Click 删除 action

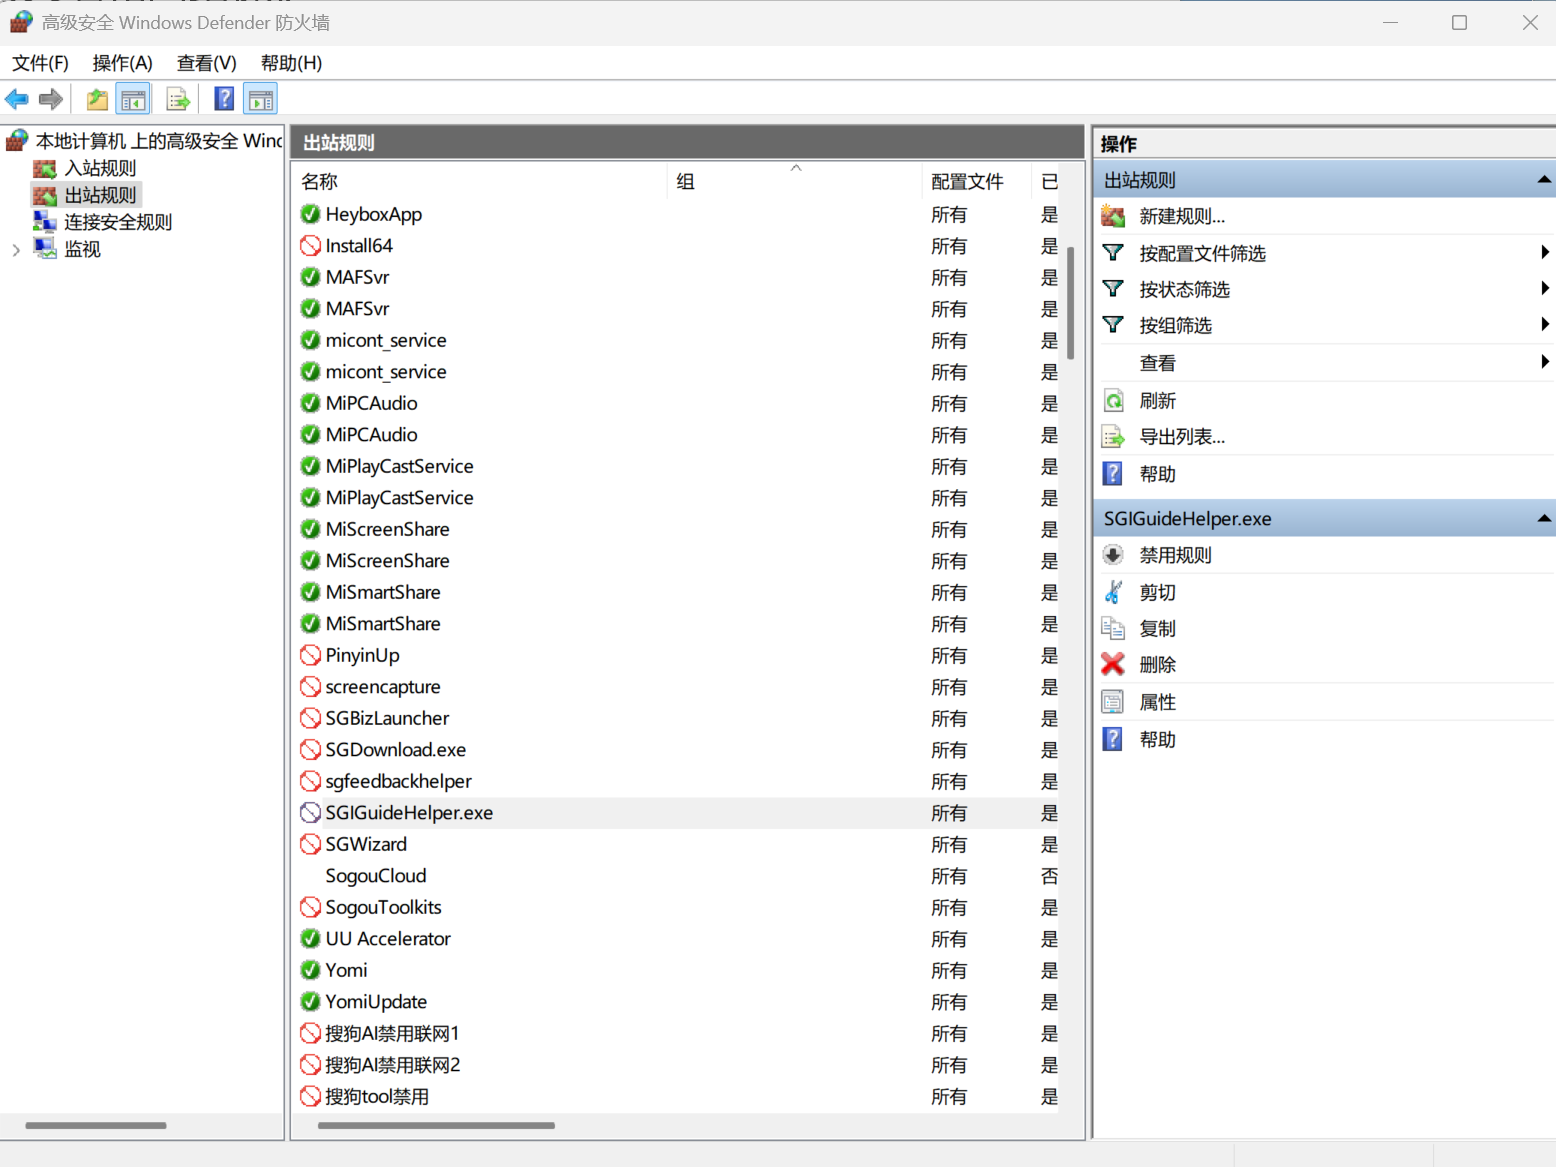click(x=1157, y=664)
